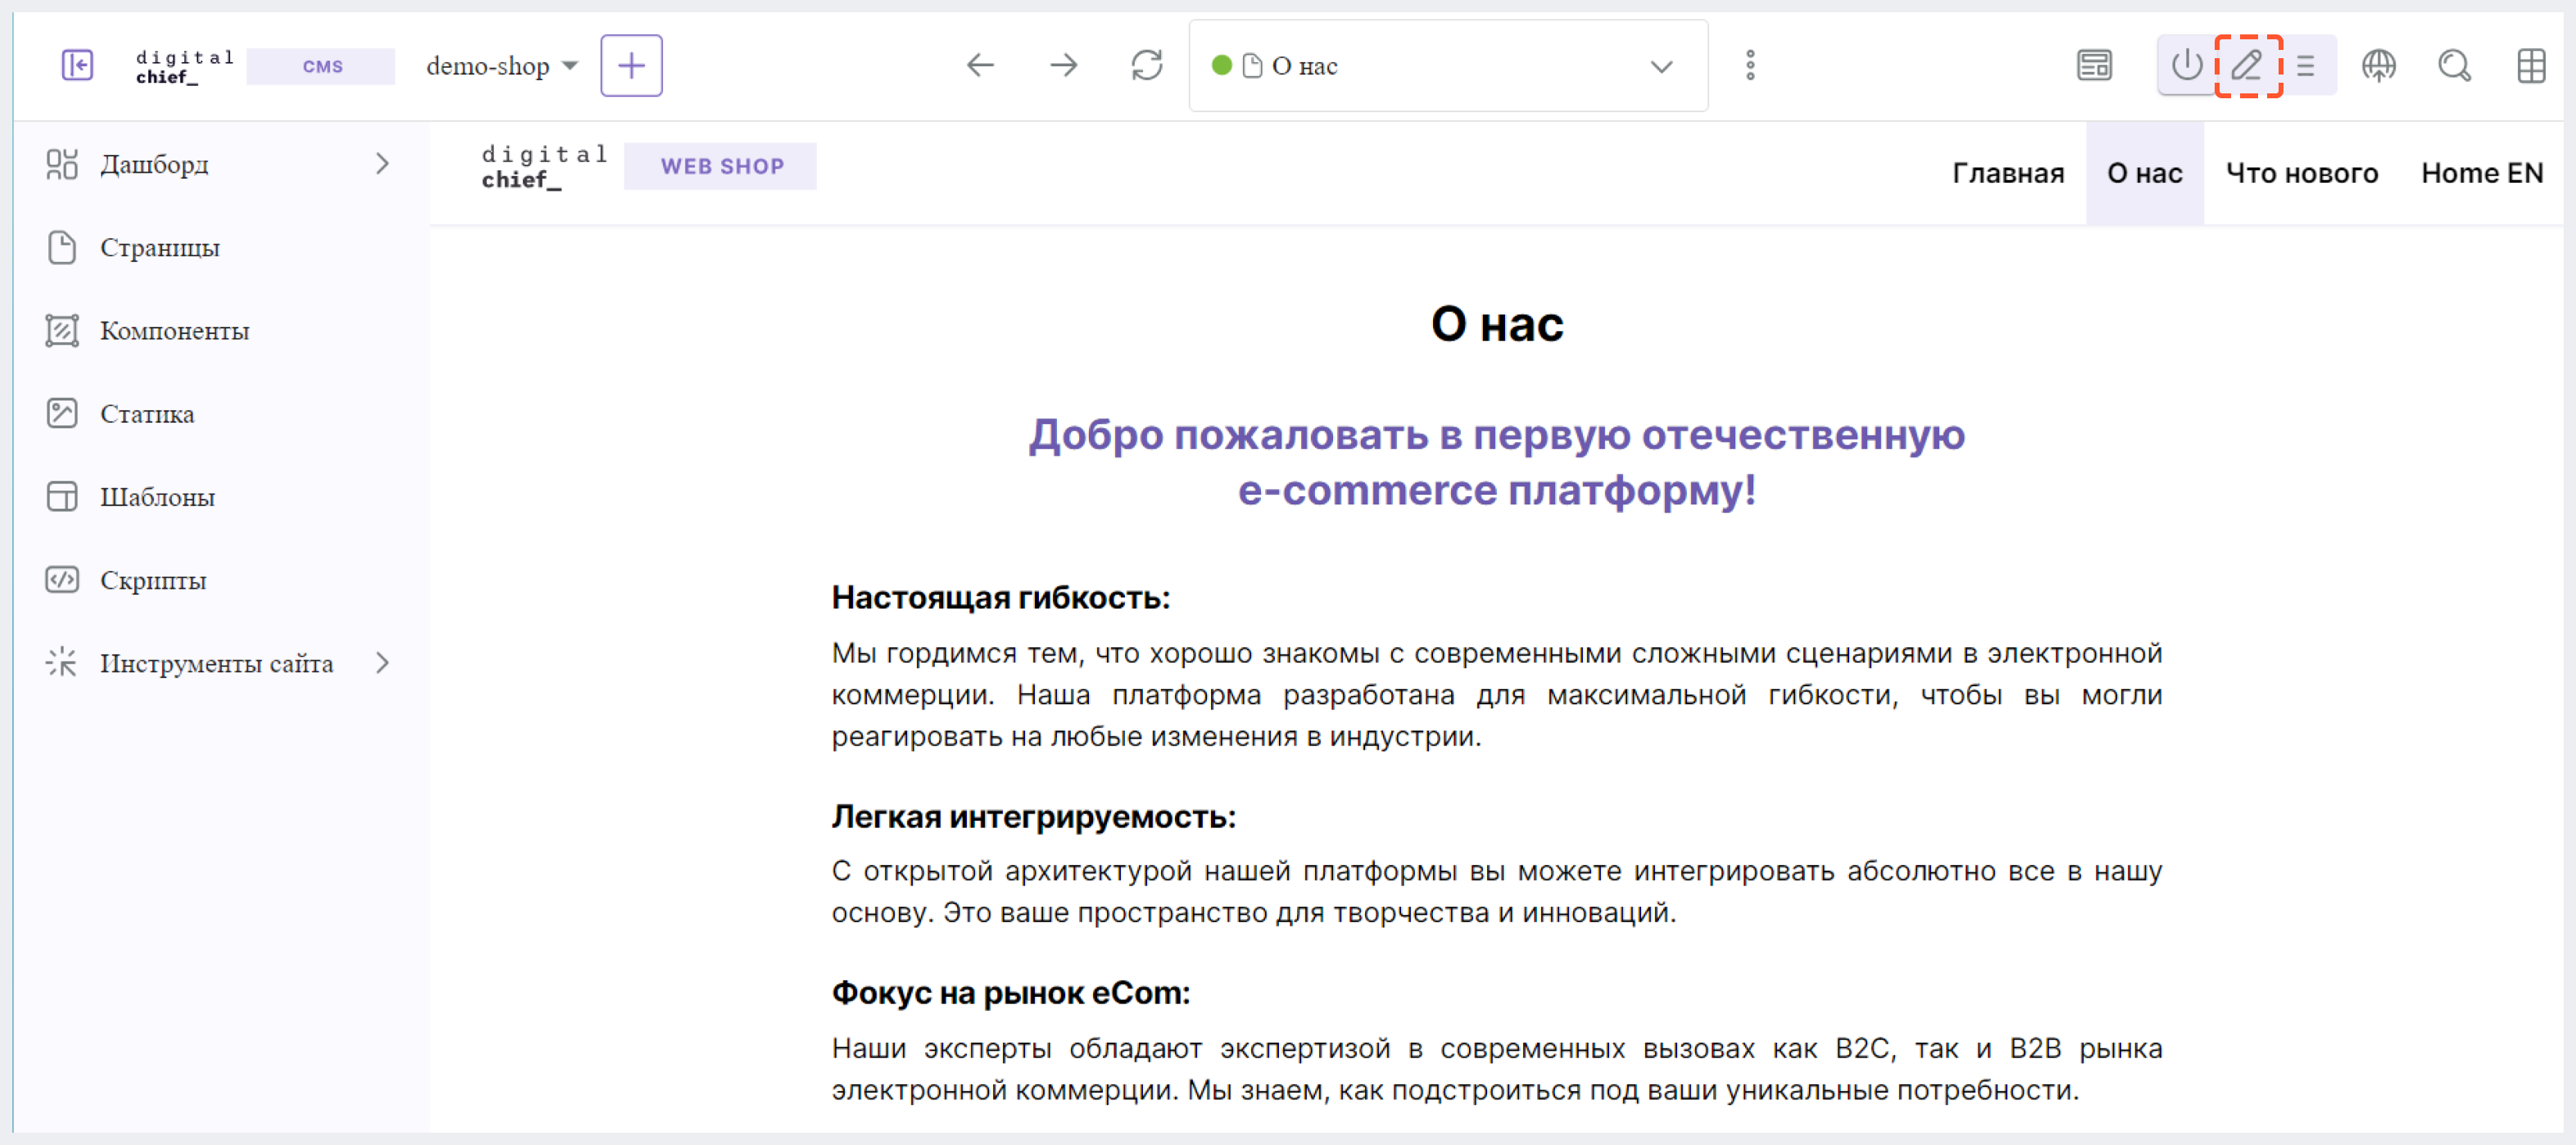The width and height of the screenshot is (2576, 1145).
Task: Click the Компоненты icon
Action: point(62,330)
